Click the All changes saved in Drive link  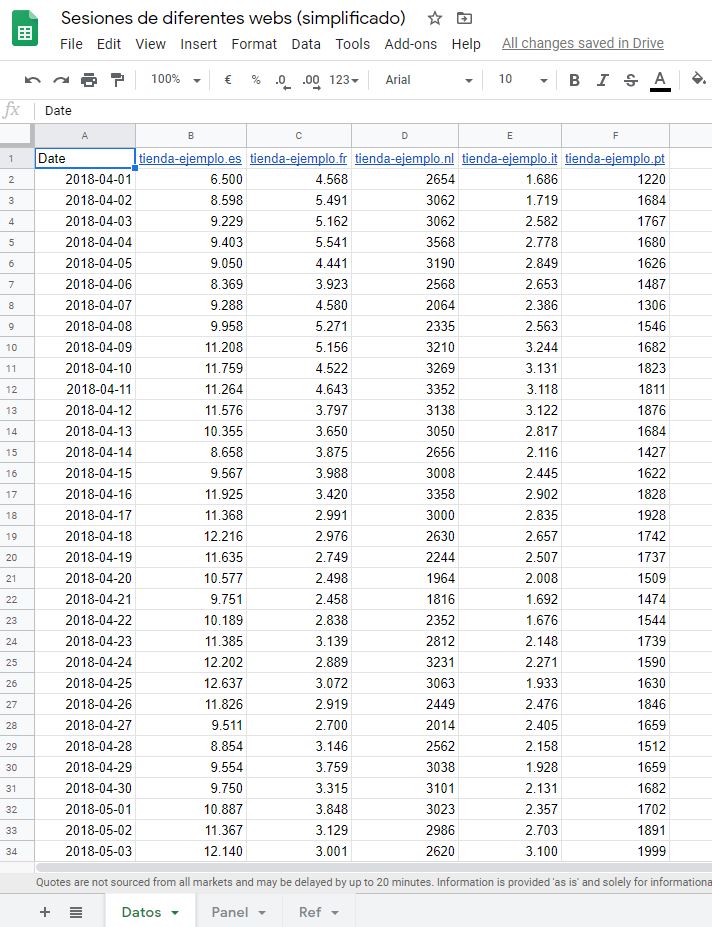(x=582, y=43)
